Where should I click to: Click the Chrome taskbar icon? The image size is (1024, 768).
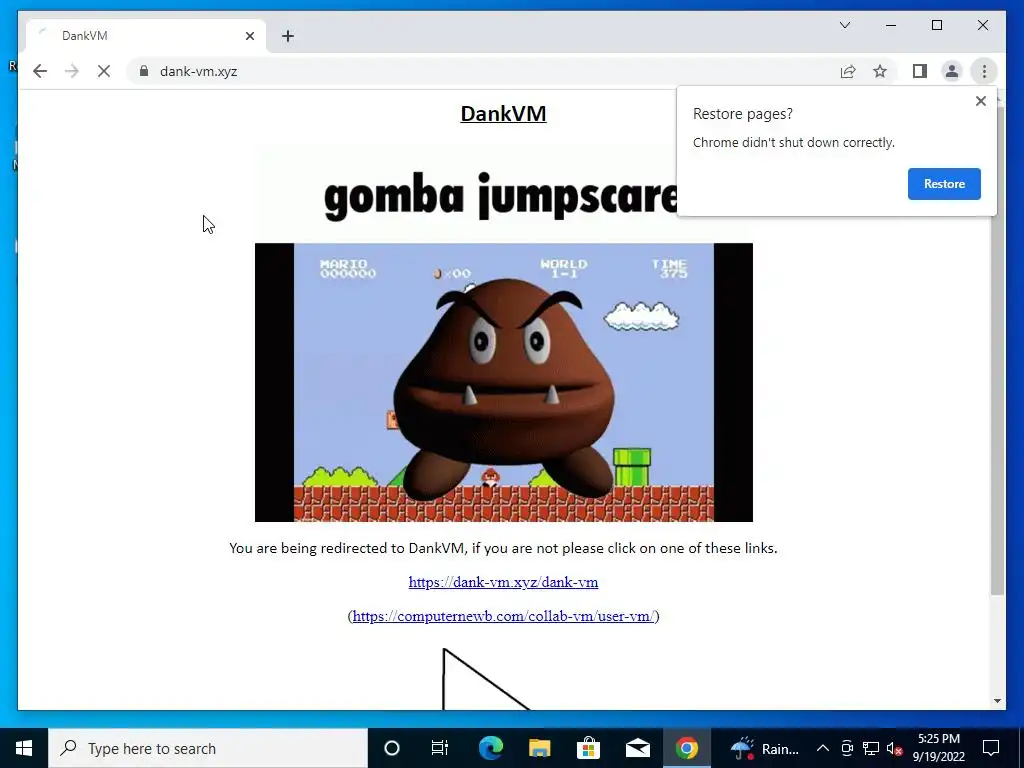pyautogui.click(x=686, y=748)
